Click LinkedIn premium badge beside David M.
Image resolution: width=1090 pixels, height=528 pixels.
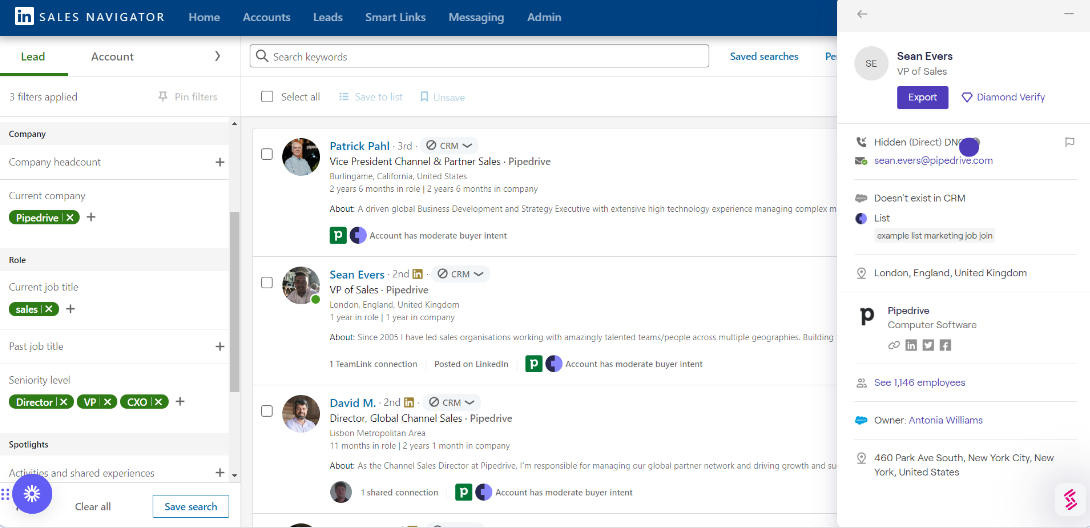pos(409,402)
